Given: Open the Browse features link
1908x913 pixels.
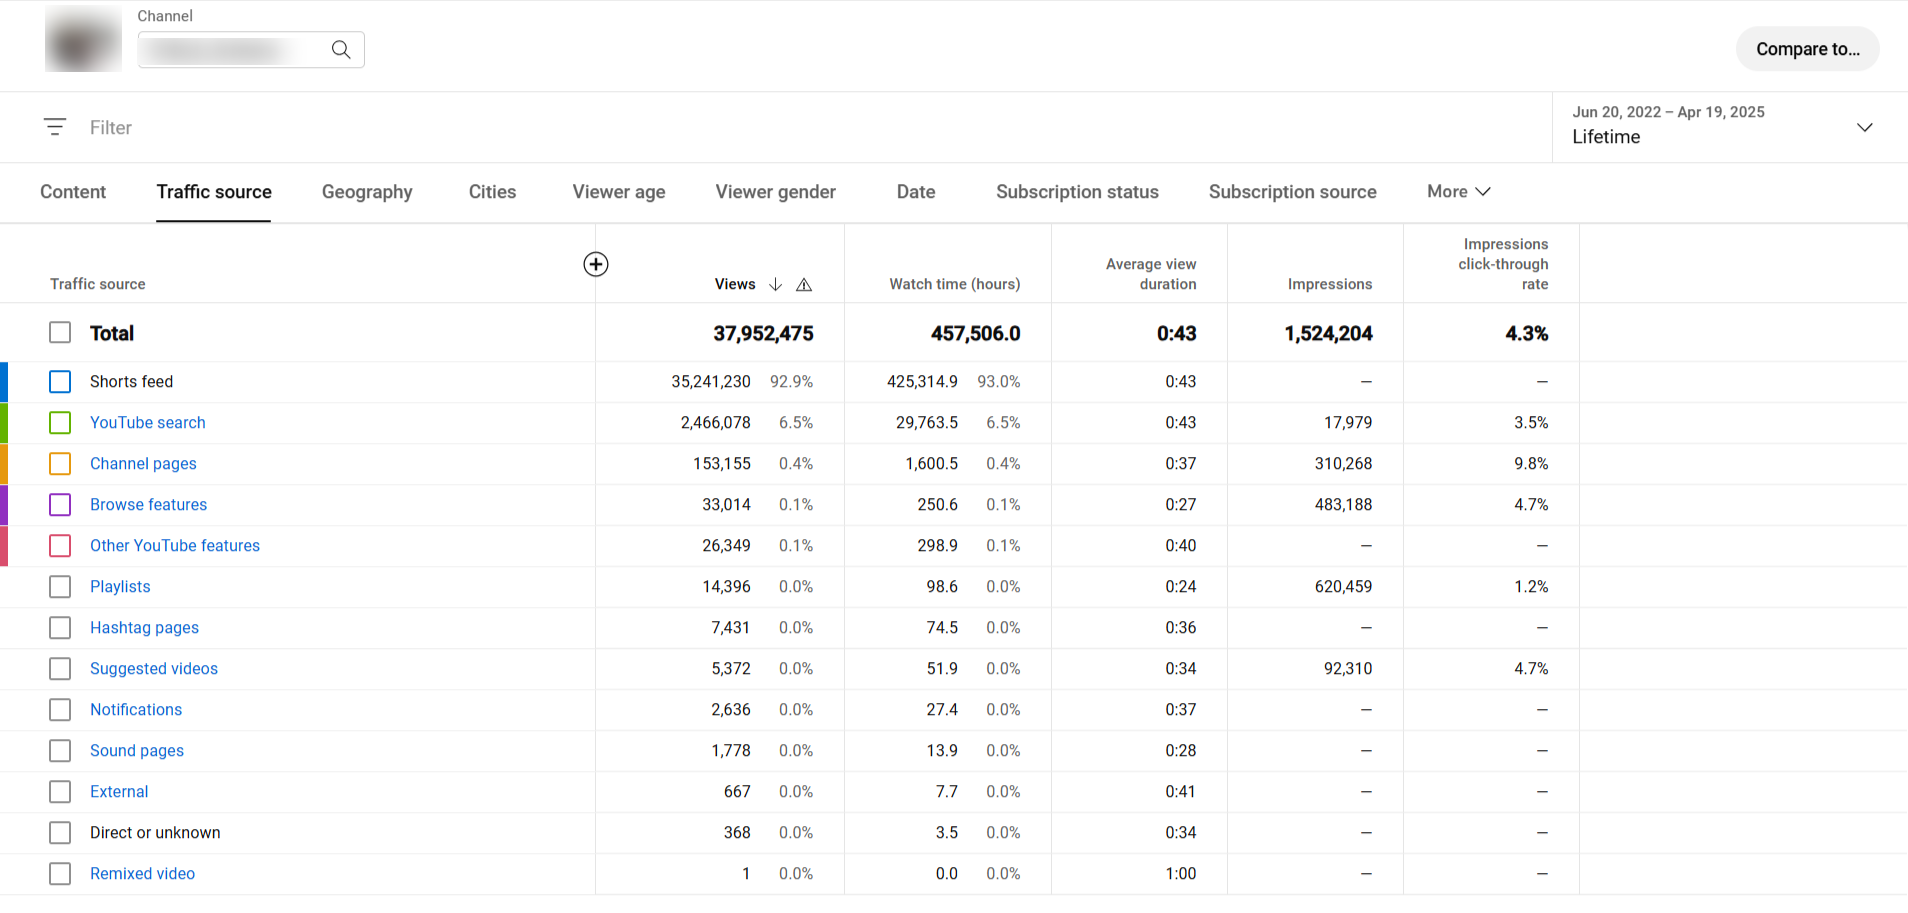Looking at the screenshot, I should point(148,504).
